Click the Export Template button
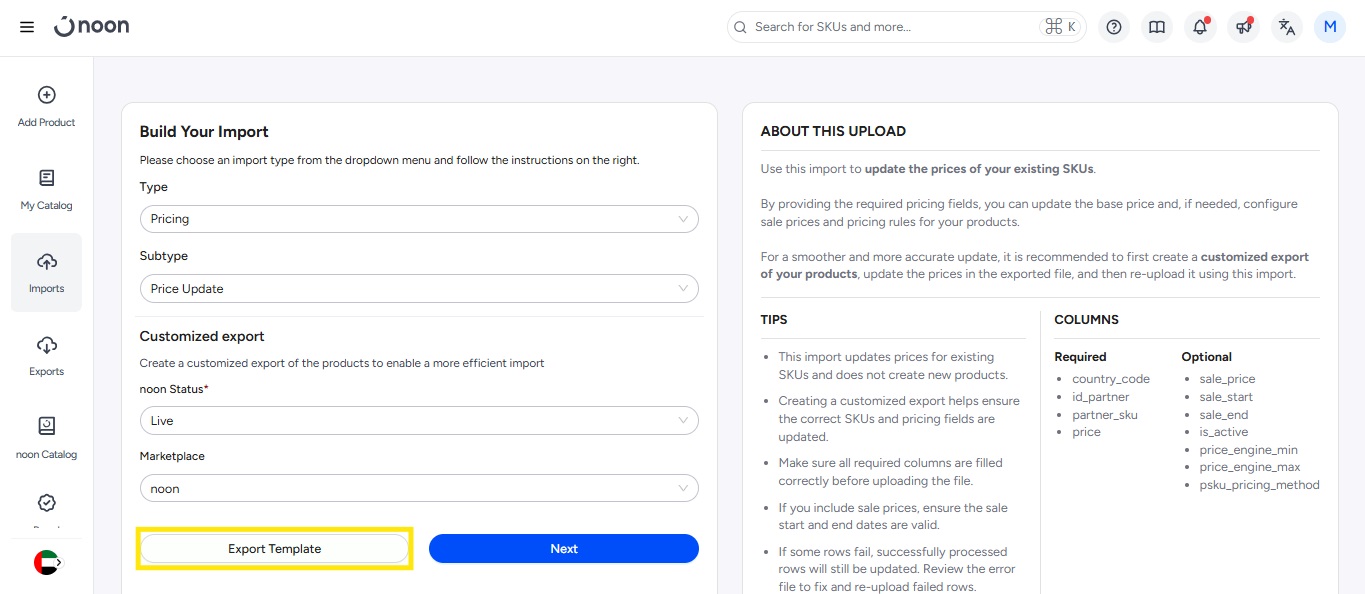The width and height of the screenshot is (1365, 594). (274, 549)
